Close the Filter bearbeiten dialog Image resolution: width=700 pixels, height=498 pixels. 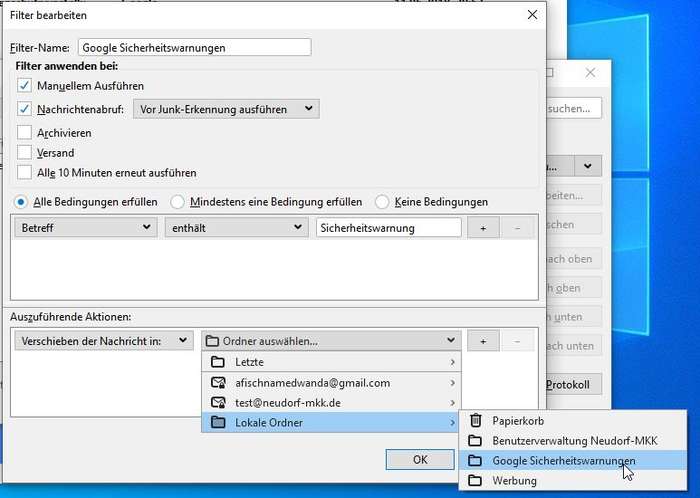pos(532,15)
